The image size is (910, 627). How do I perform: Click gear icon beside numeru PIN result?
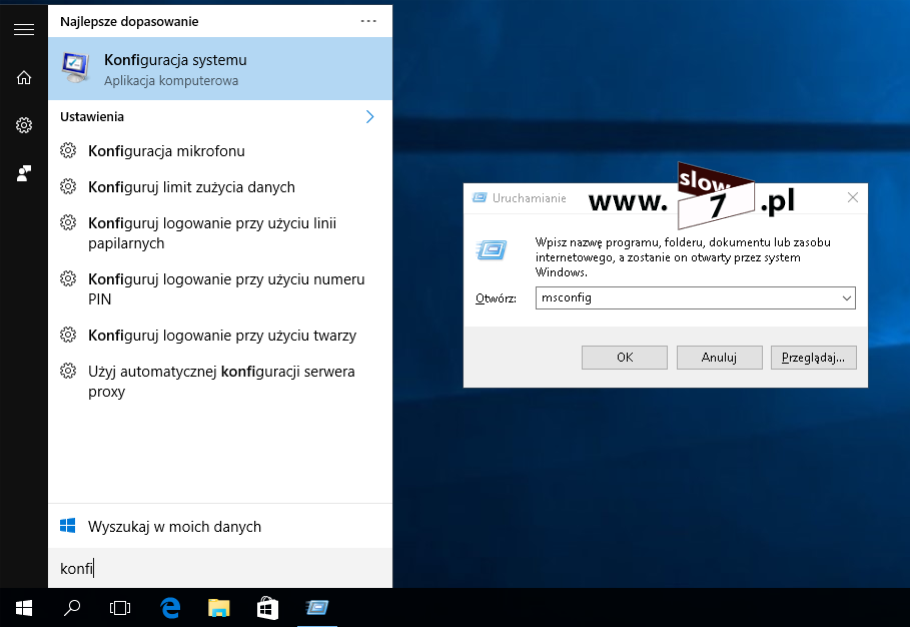click(68, 279)
